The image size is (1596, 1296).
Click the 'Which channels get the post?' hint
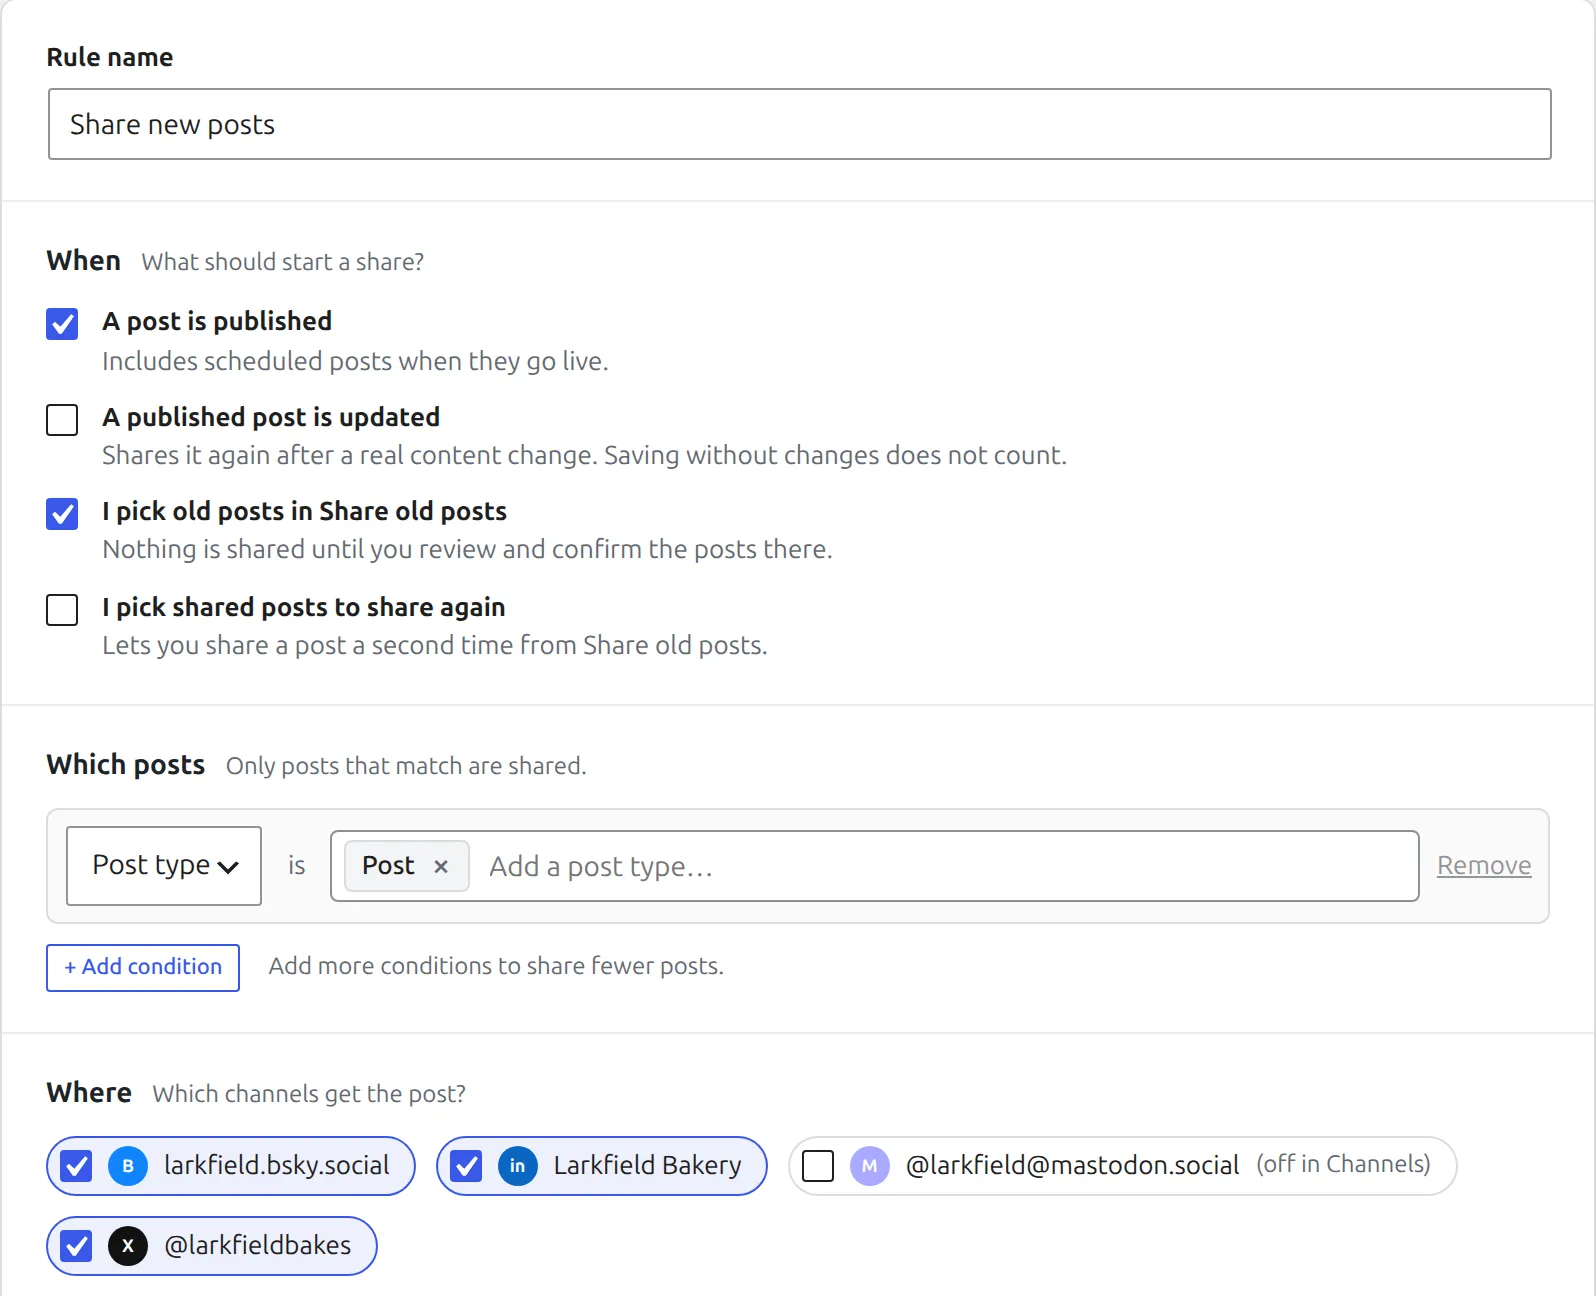coord(309,1094)
